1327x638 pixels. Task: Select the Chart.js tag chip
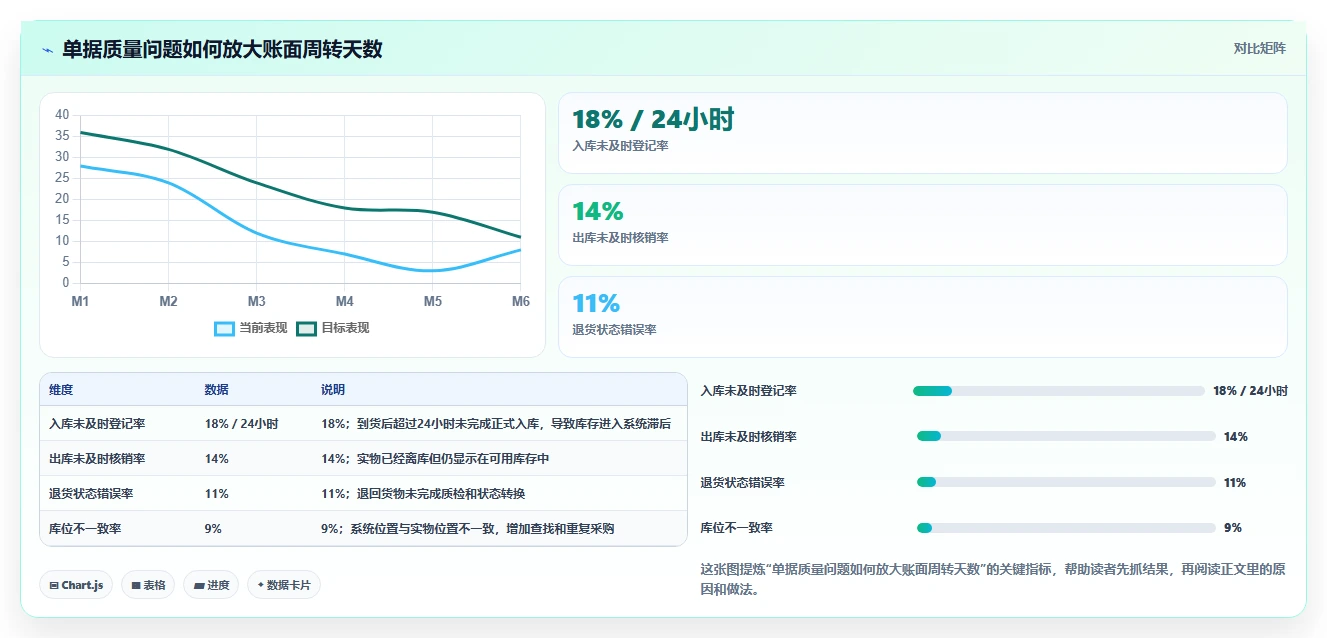click(x=76, y=585)
